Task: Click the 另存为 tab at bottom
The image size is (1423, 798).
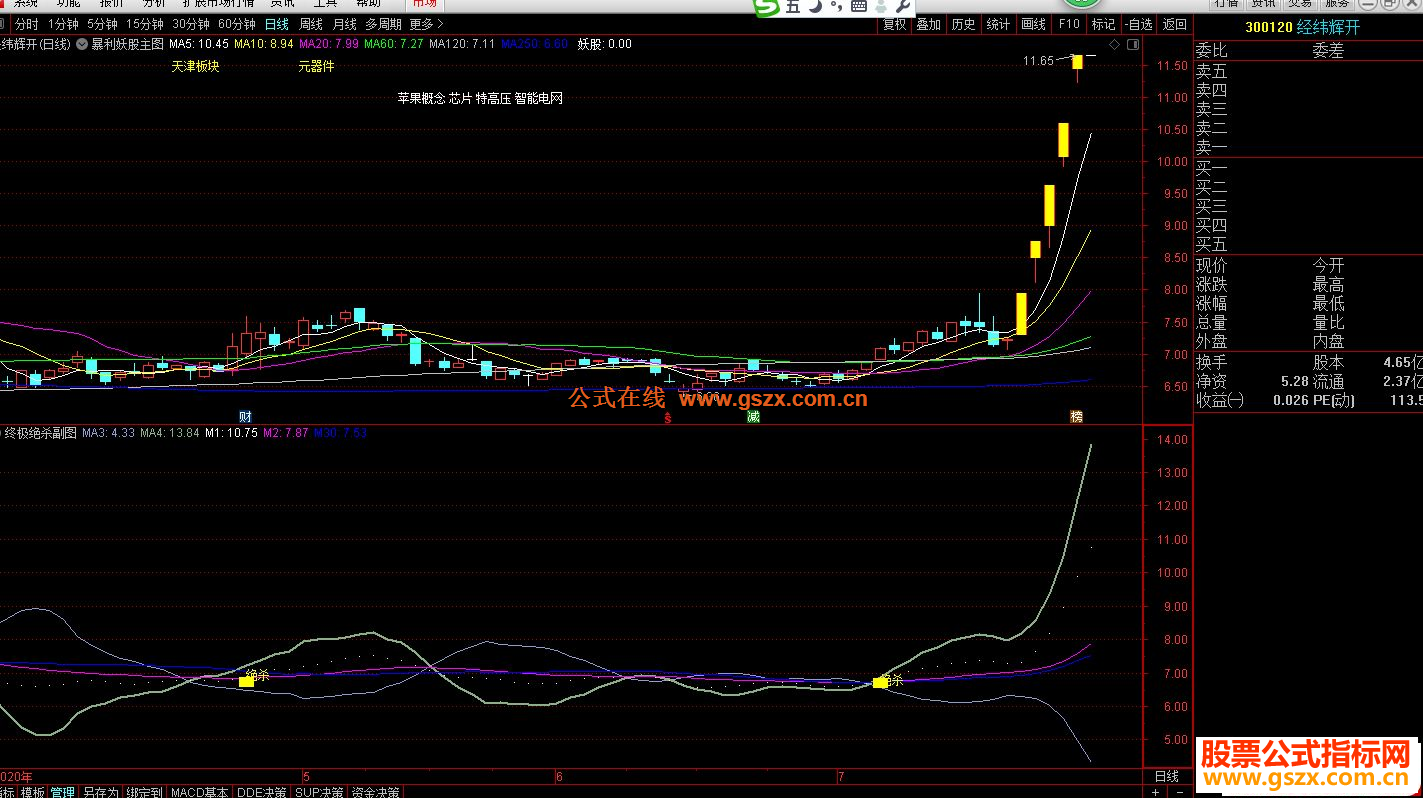Action: click(100, 792)
